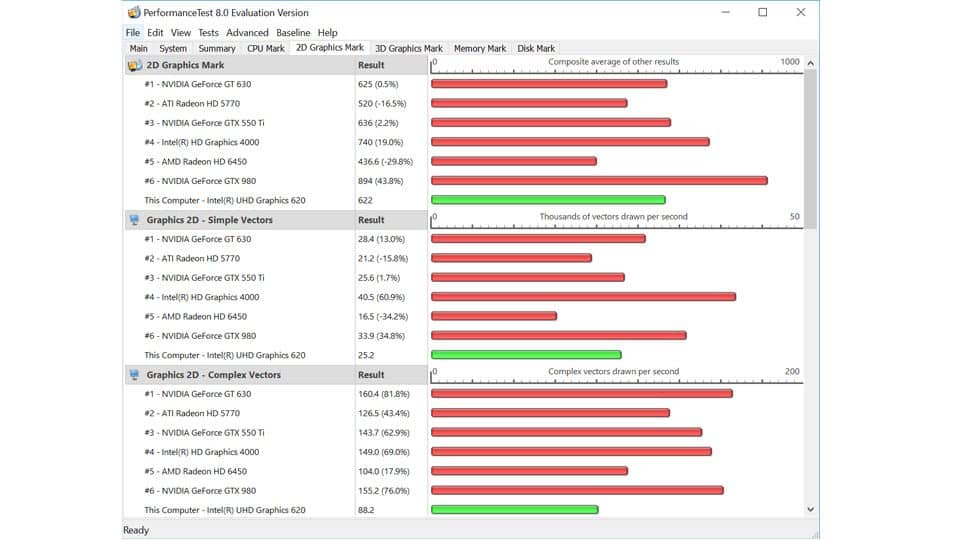The height and width of the screenshot is (540, 960).
Task: Select the 2D Graphics Mark tab
Action: tap(330, 48)
